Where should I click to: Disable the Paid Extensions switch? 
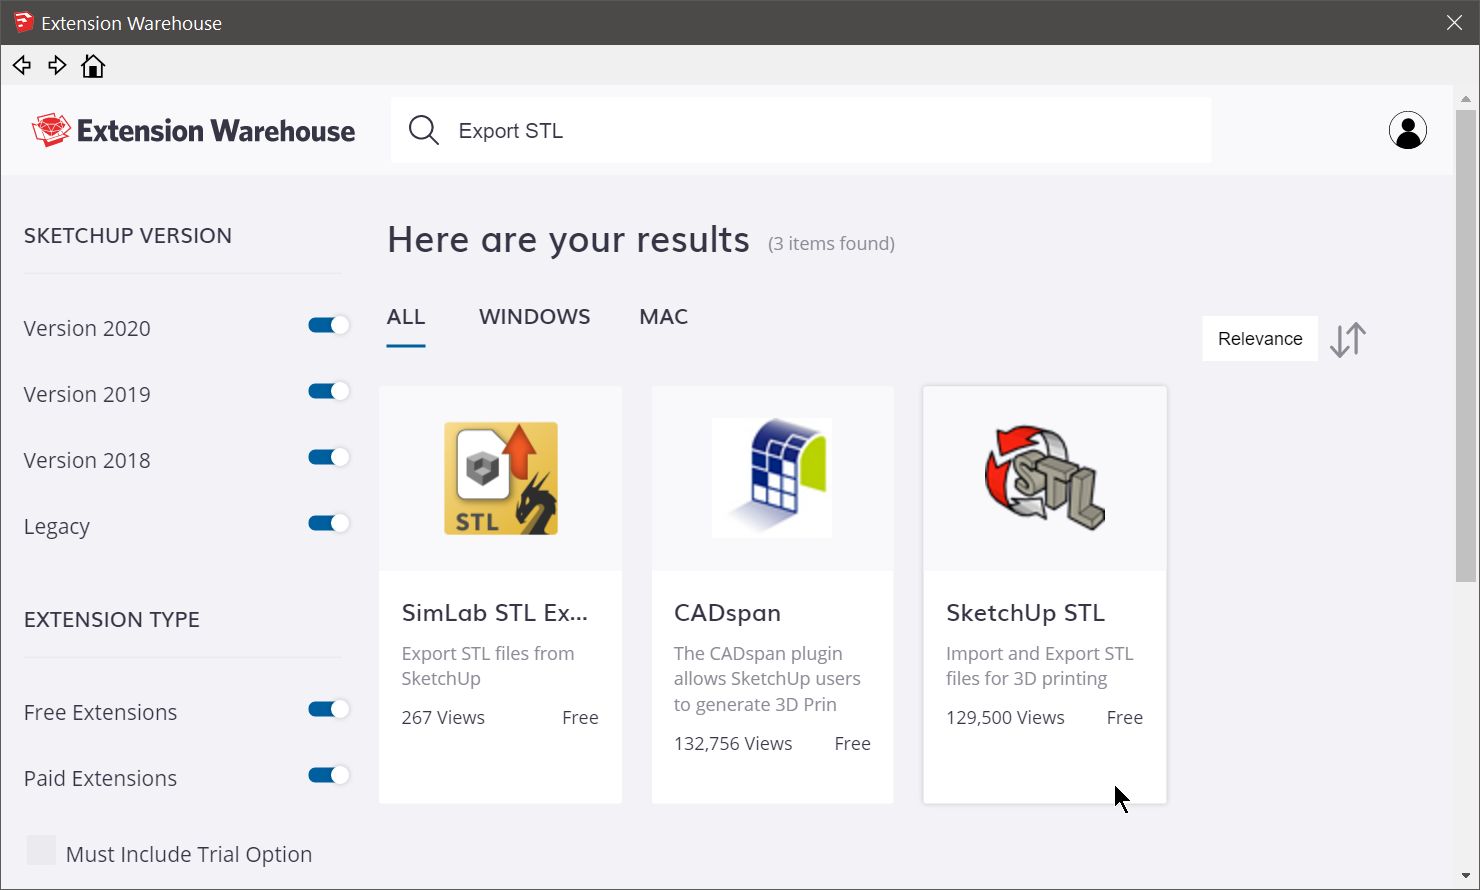(x=328, y=775)
